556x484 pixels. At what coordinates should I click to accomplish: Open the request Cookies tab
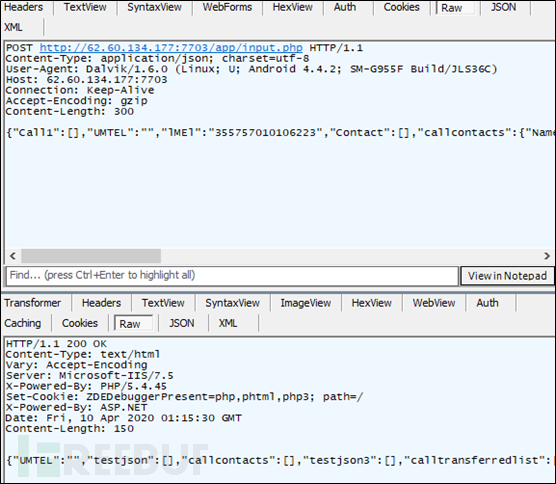(401, 7)
